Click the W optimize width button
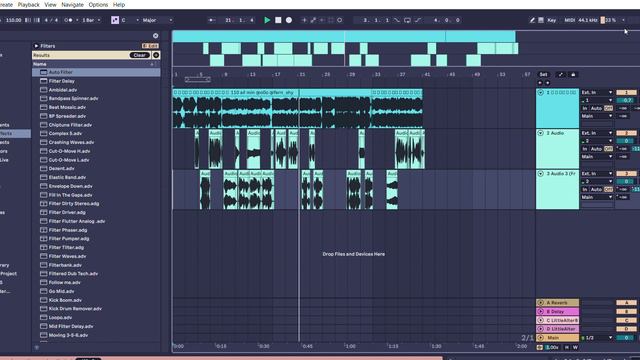 coord(575,347)
